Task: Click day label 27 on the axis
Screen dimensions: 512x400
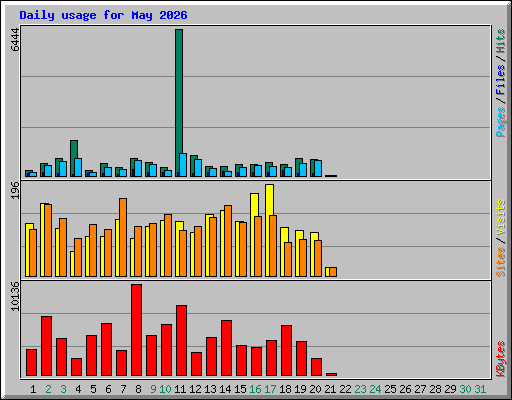Action: click(x=420, y=389)
